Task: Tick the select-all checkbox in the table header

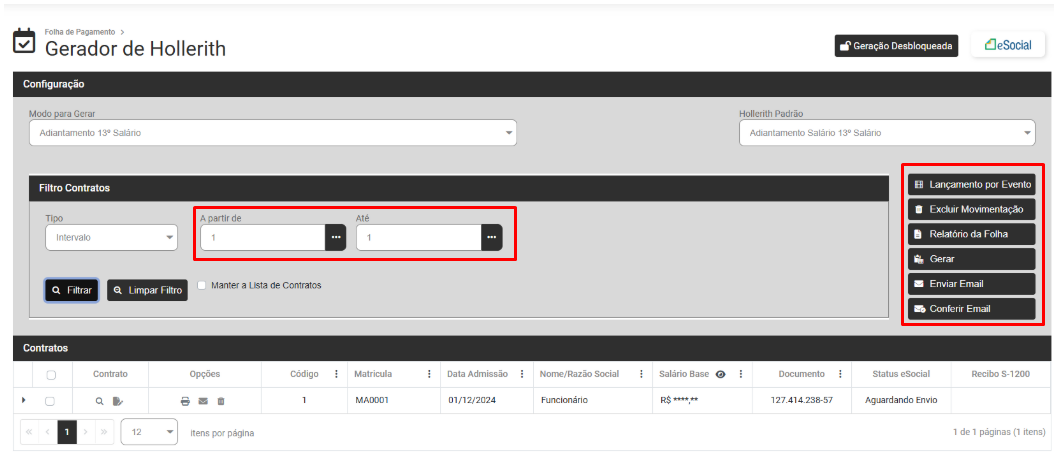Action: point(51,375)
